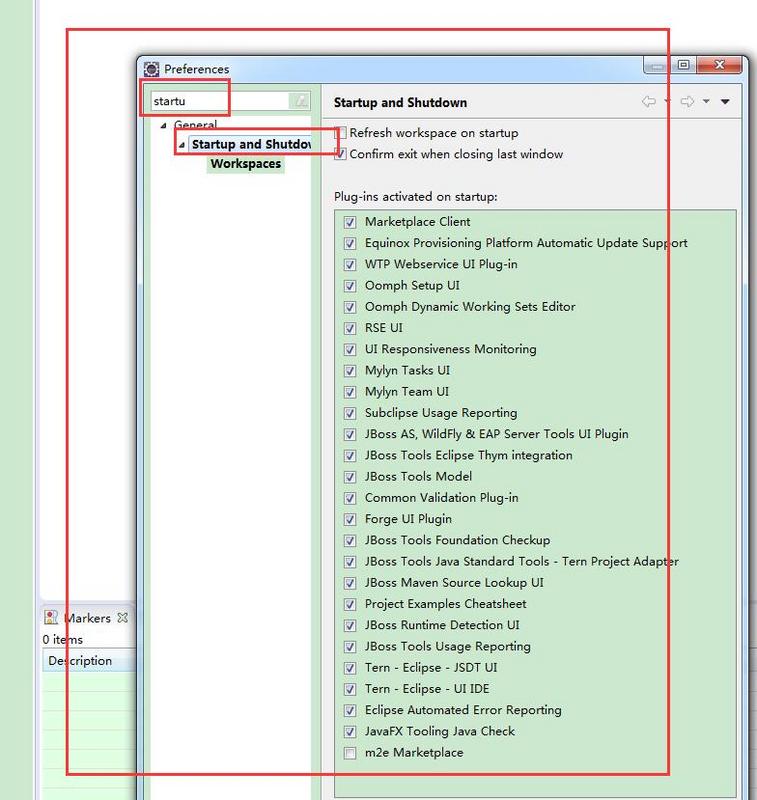
Task: Enable Refresh workspace on startup
Action: coord(341,133)
